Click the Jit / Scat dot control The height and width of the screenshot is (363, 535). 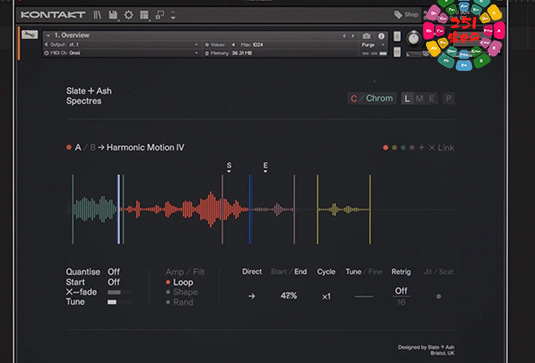[x=439, y=296]
